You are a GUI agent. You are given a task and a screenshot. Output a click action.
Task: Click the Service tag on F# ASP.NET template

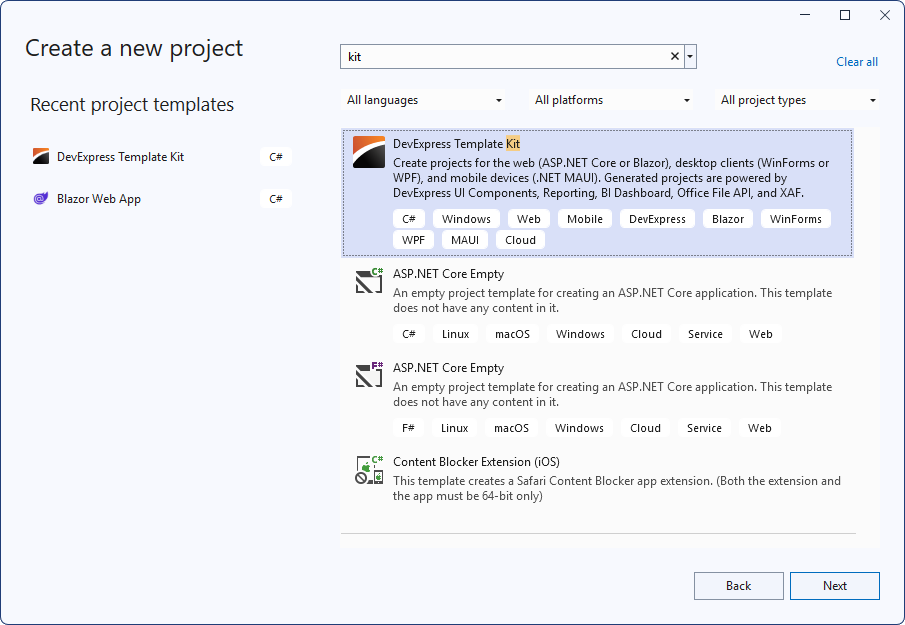[x=704, y=428]
